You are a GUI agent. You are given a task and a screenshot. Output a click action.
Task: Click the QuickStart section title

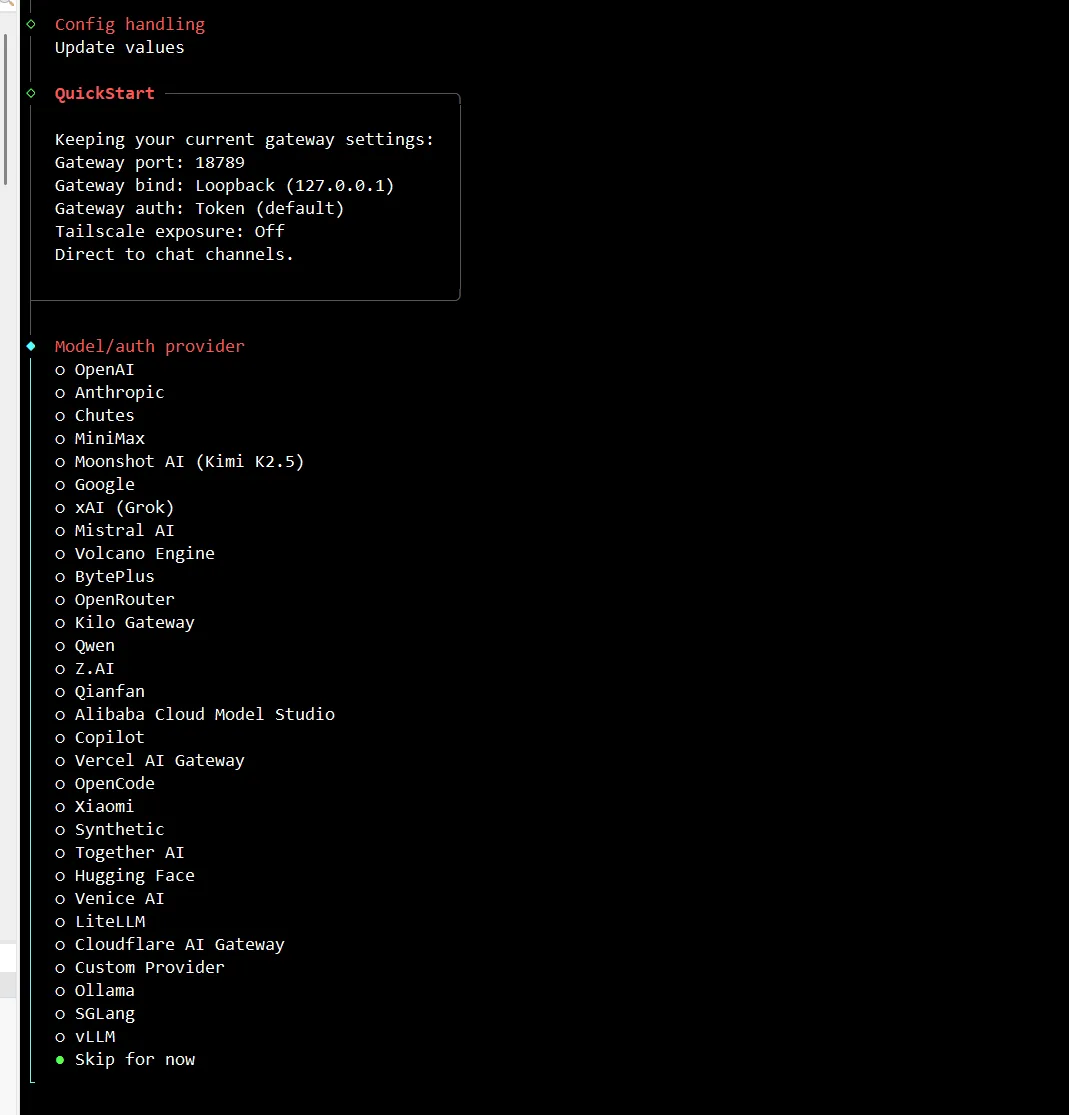pyautogui.click(x=105, y=93)
